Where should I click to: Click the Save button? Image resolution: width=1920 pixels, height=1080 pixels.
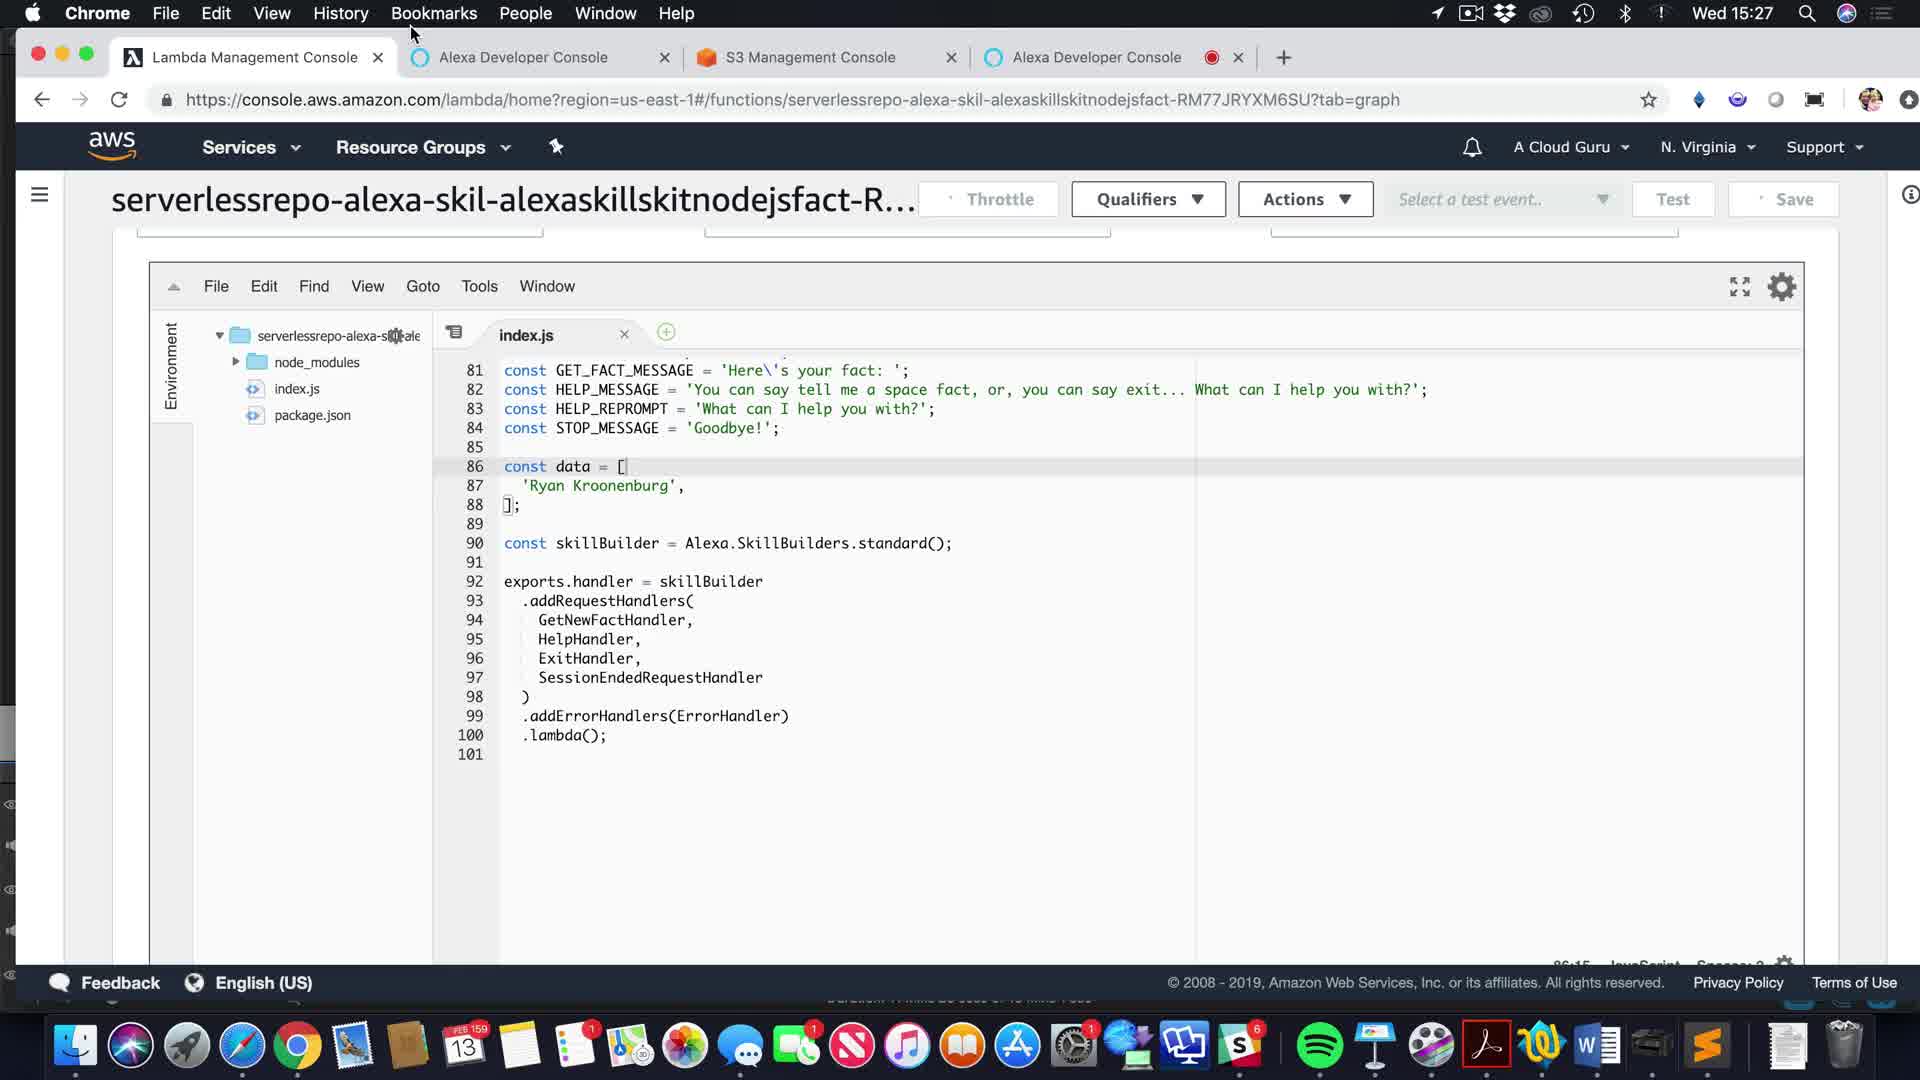(x=1783, y=199)
